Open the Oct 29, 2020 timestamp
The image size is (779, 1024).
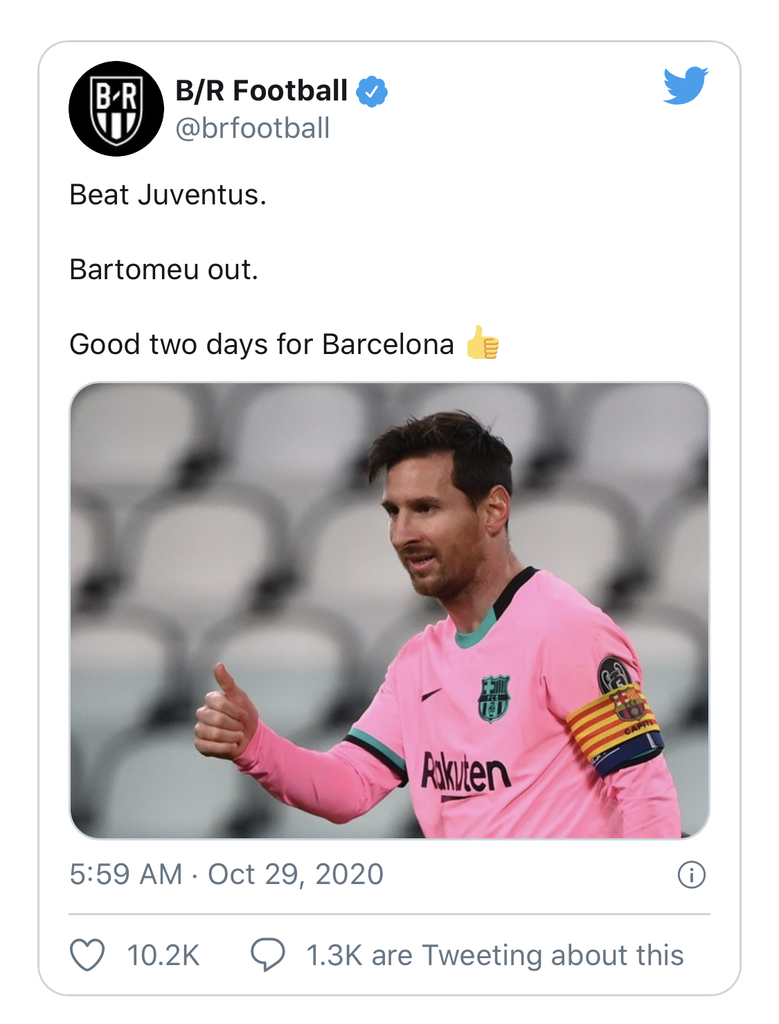295,874
